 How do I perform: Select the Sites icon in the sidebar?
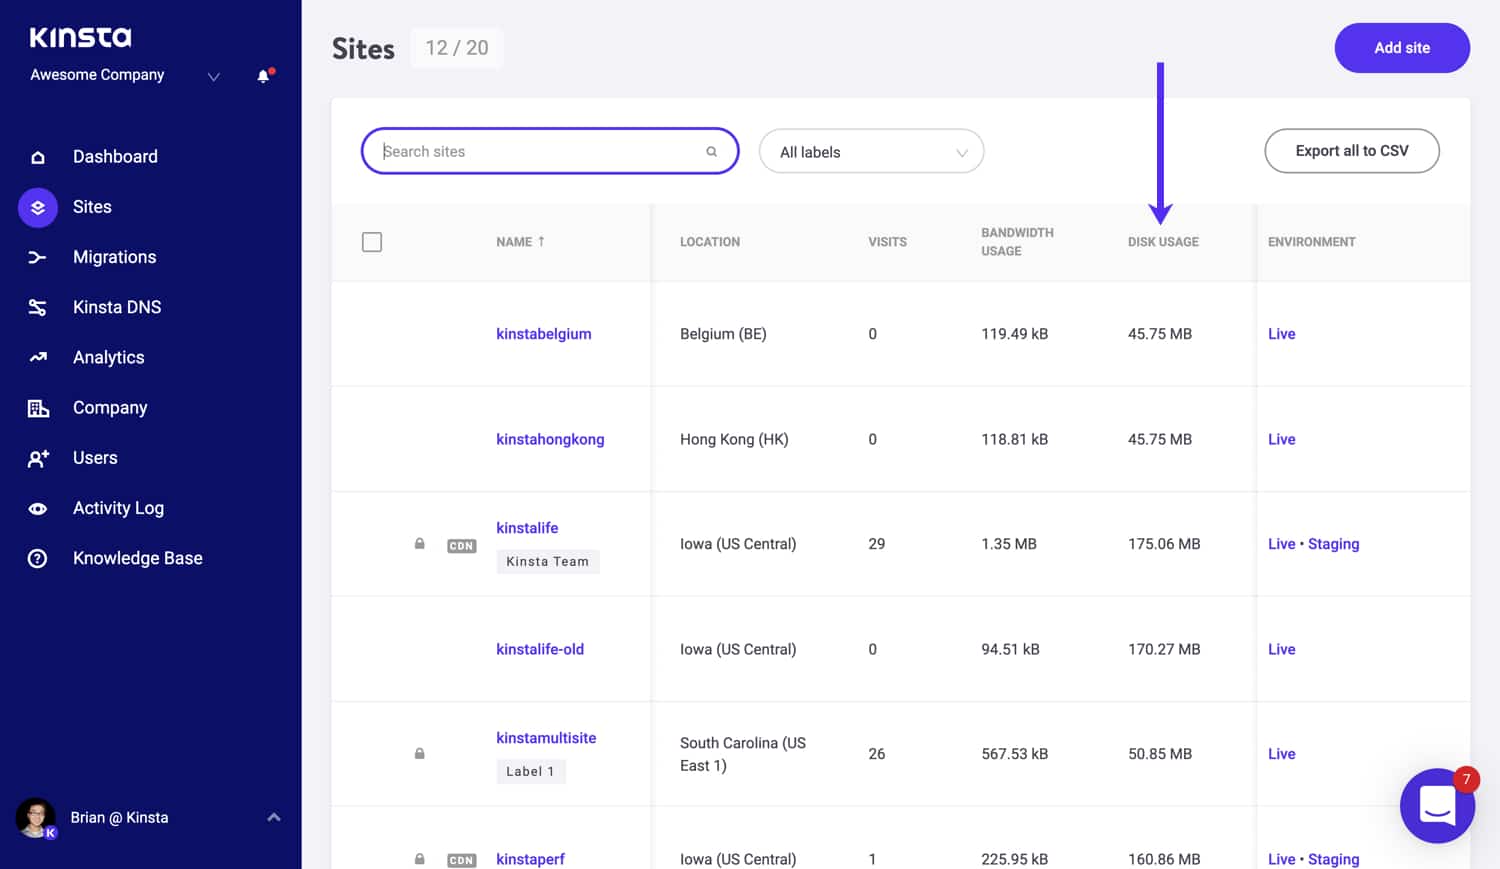click(37, 207)
